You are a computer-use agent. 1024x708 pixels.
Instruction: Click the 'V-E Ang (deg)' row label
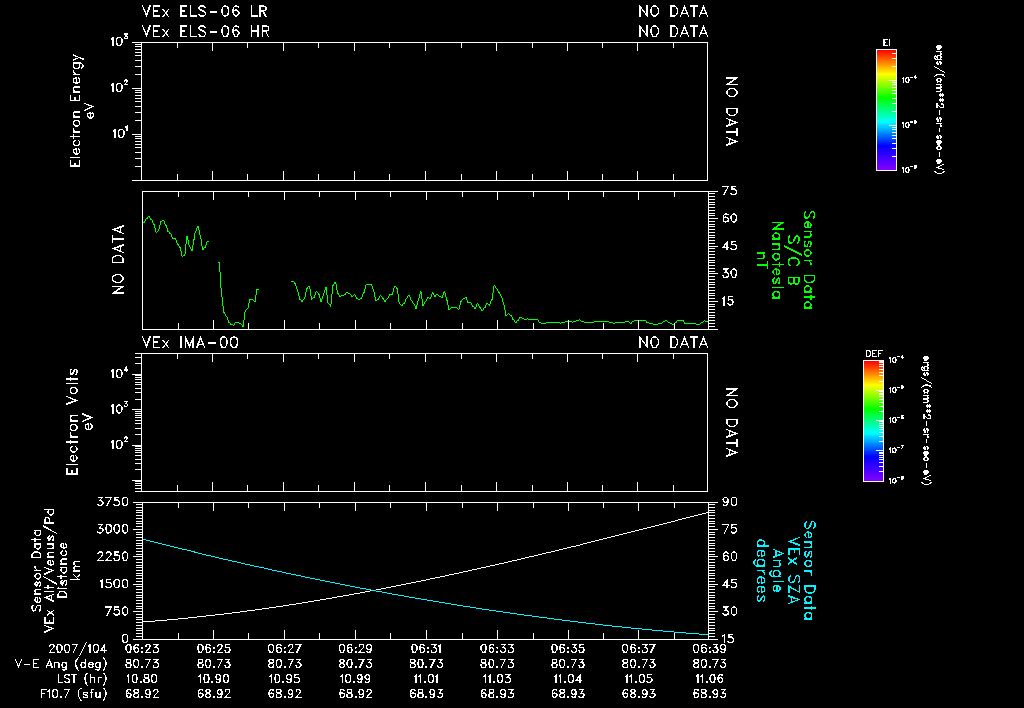pos(61,664)
